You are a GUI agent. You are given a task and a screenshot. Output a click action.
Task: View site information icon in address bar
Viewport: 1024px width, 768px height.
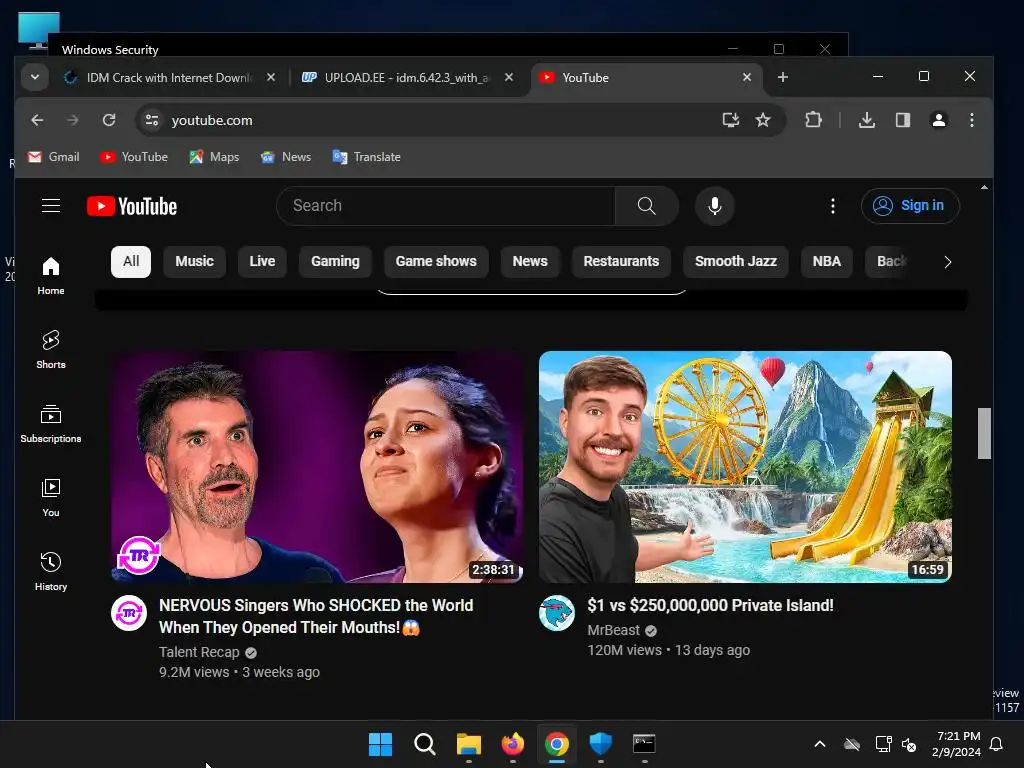click(152, 120)
